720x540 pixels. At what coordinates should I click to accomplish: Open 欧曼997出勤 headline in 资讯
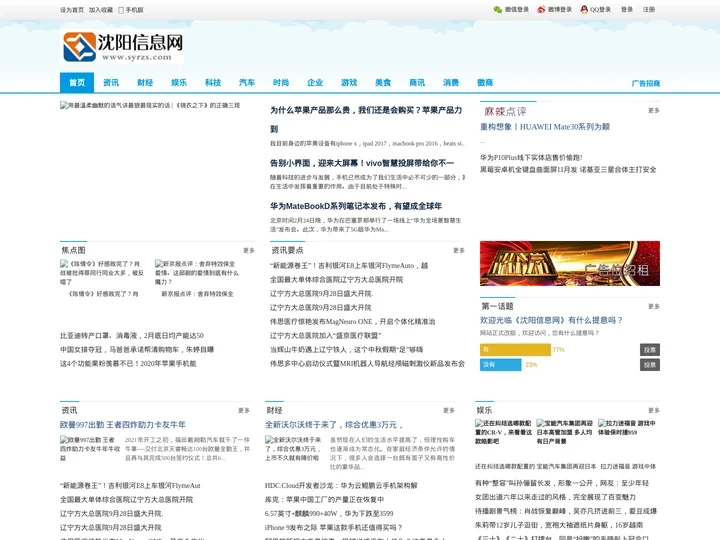pos(123,425)
